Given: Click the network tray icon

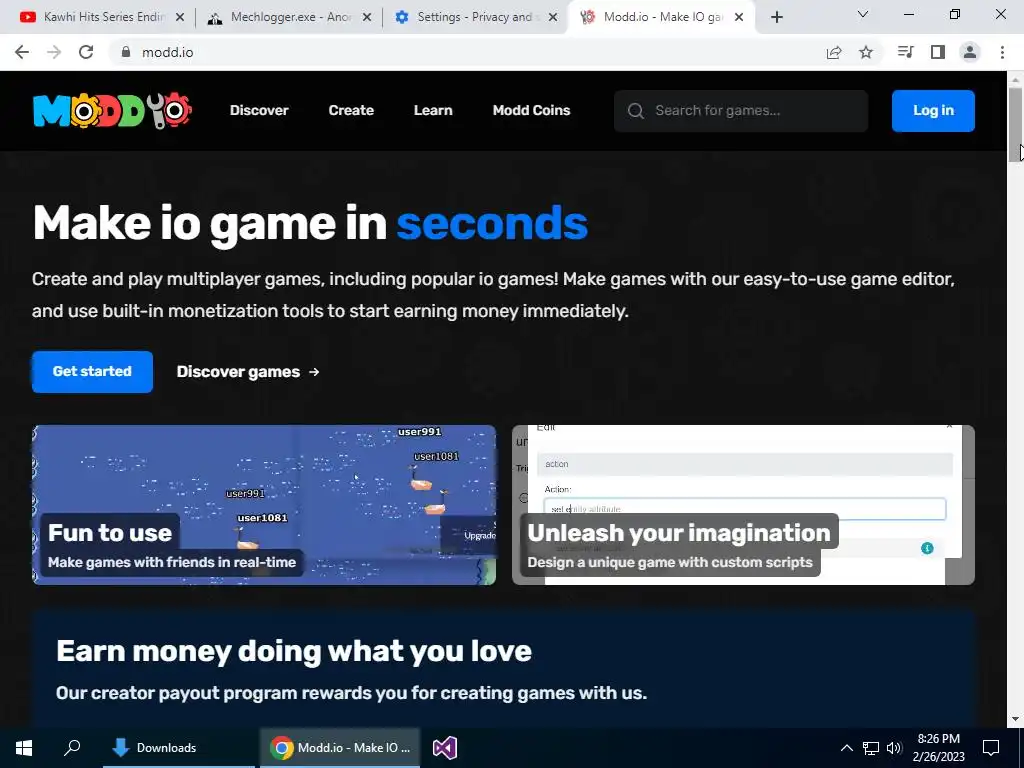Looking at the screenshot, I should (871, 748).
